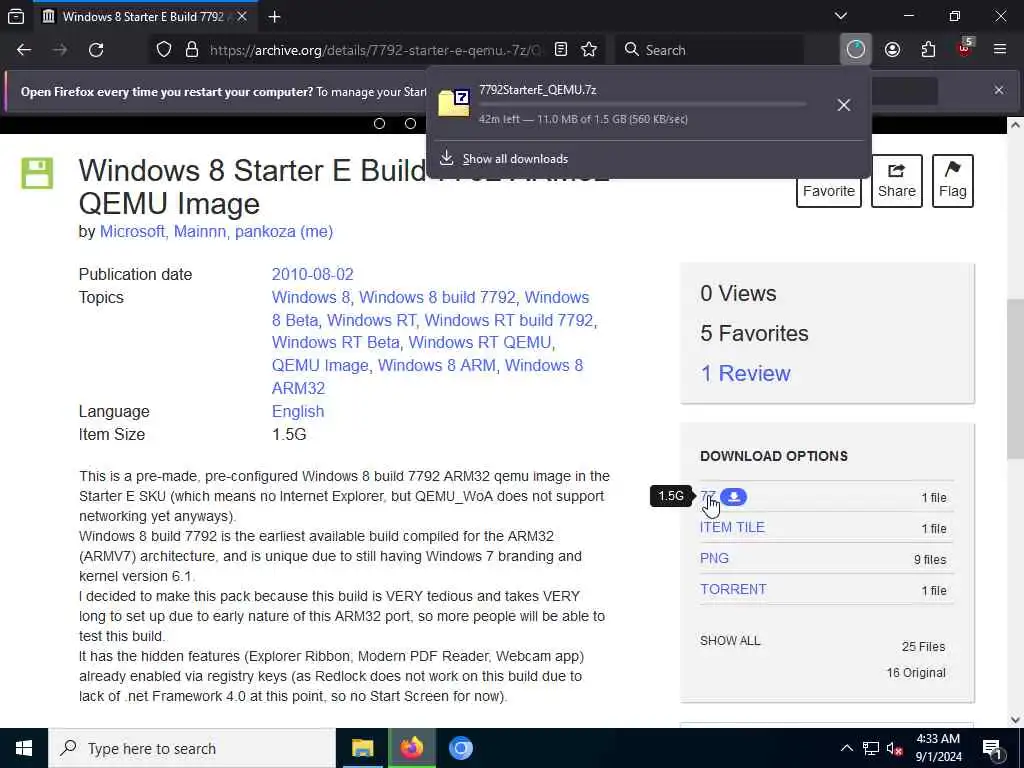Open the 1 Review link
The image size is (1024, 768).
[x=745, y=374]
